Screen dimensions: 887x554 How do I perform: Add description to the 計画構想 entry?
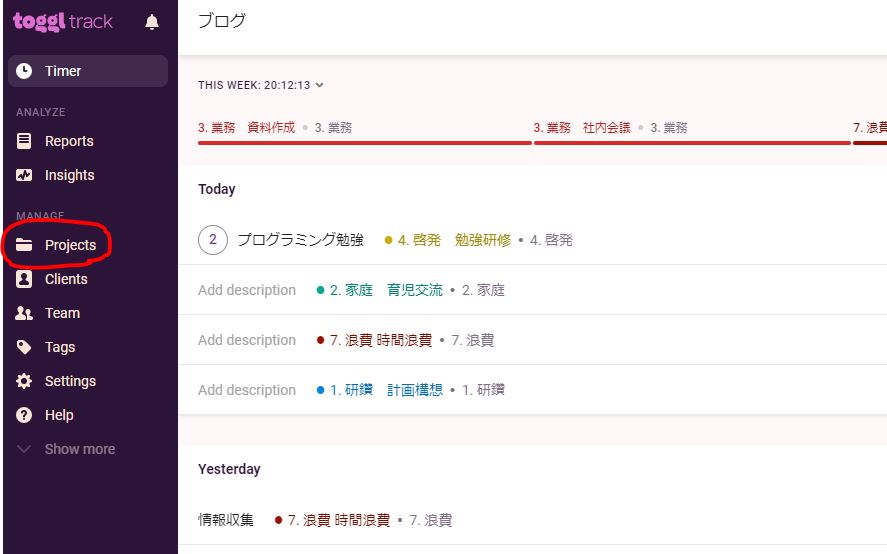click(x=247, y=390)
